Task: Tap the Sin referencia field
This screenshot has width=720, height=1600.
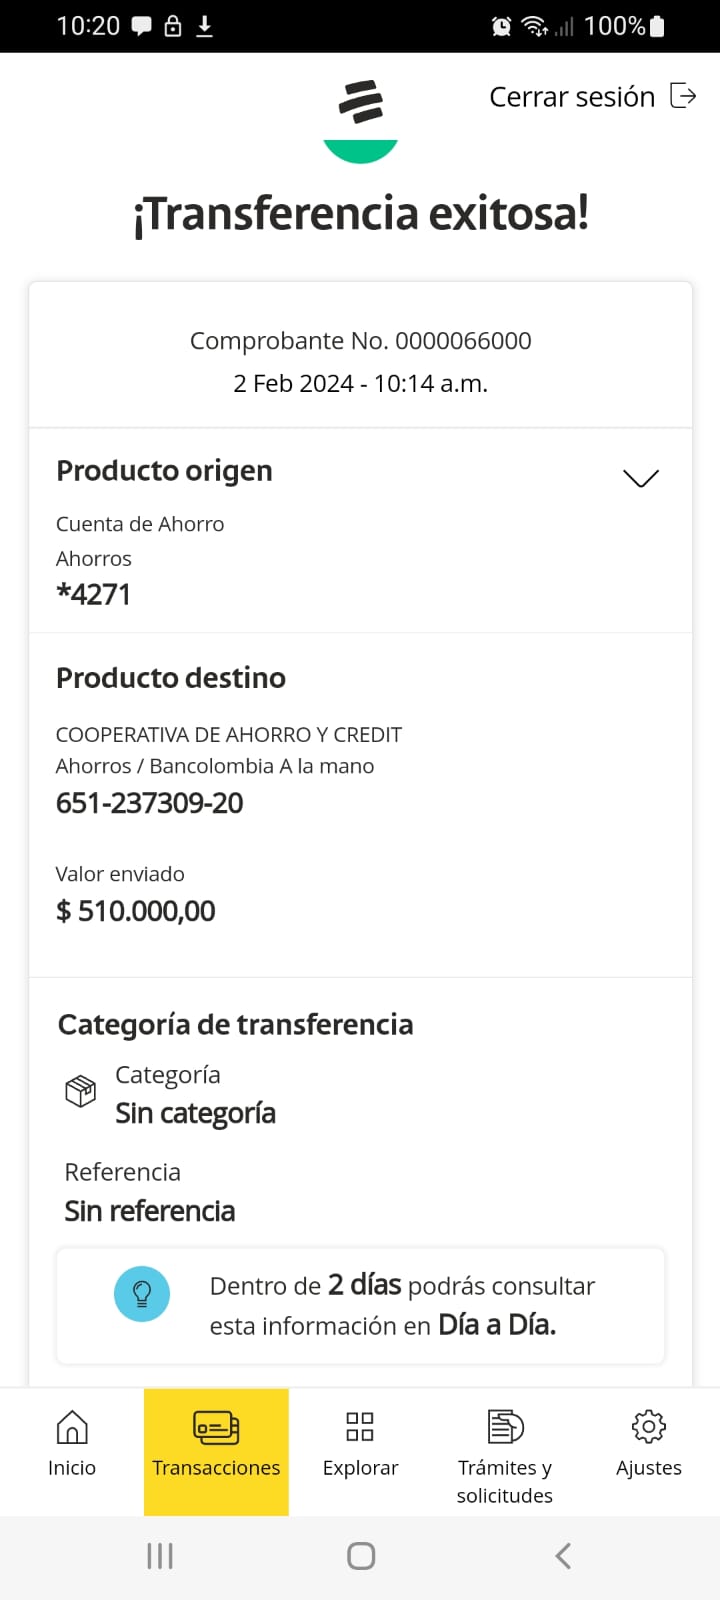Action: click(x=150, y=1211)
